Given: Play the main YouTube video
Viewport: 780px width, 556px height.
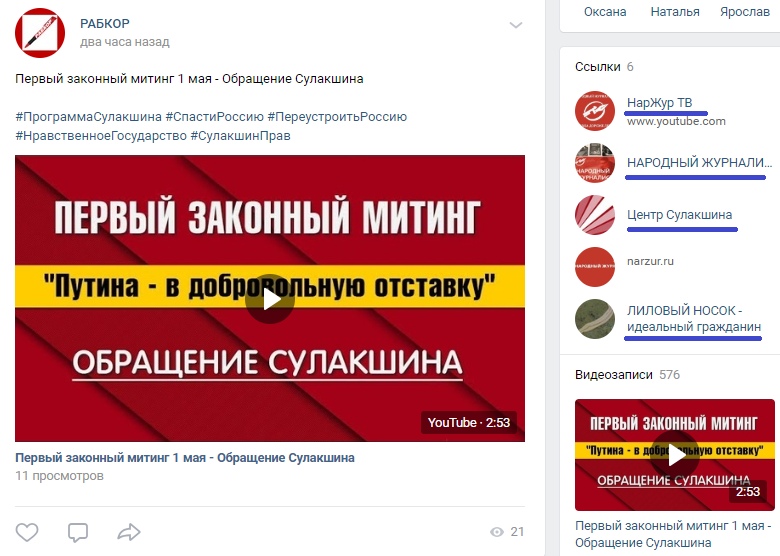Looking at the screenshot, I should click(270, 299).
